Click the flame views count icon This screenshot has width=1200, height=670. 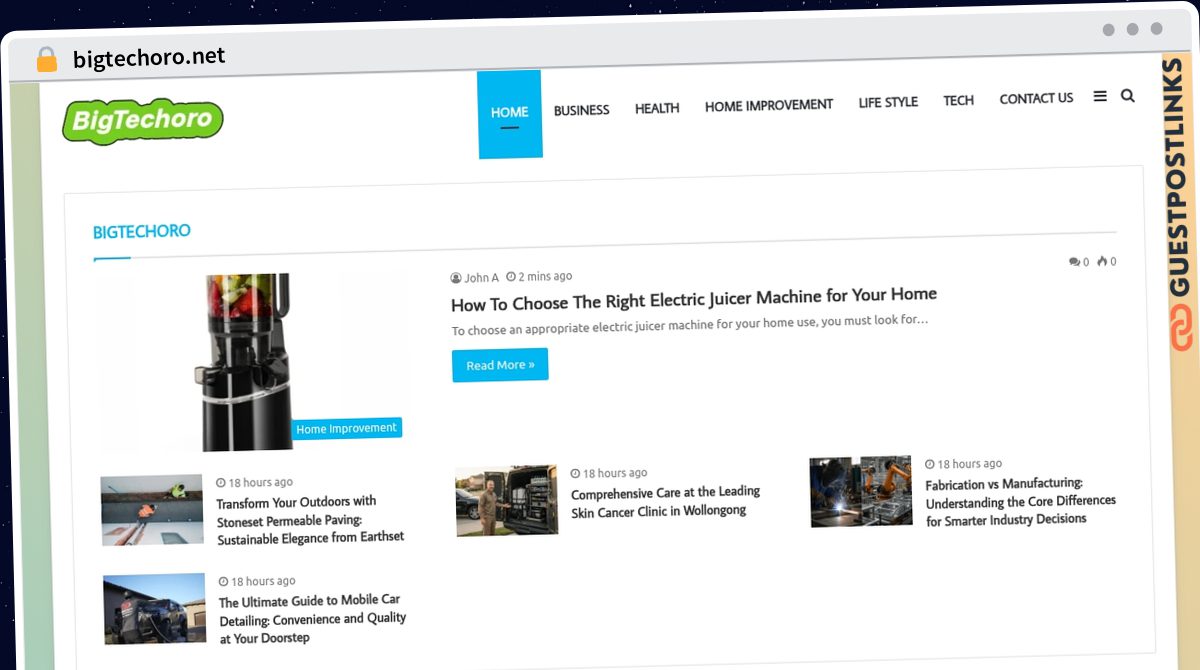(x=1102, y=262)
